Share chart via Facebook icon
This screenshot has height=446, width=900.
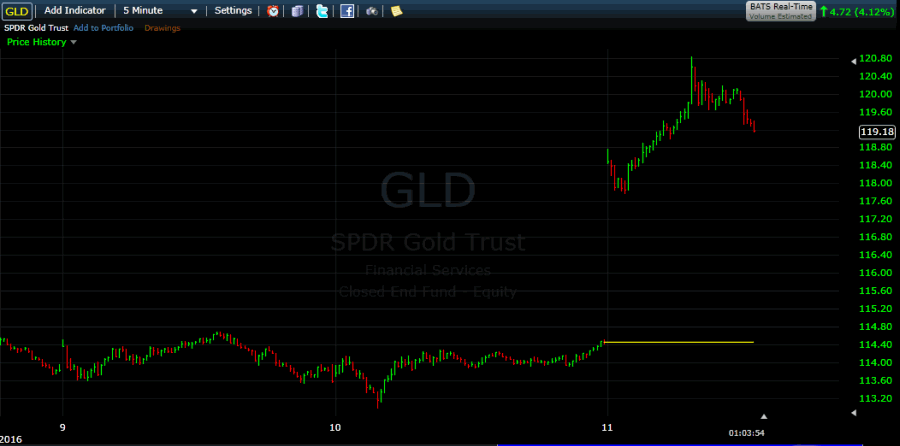(347, 10)
